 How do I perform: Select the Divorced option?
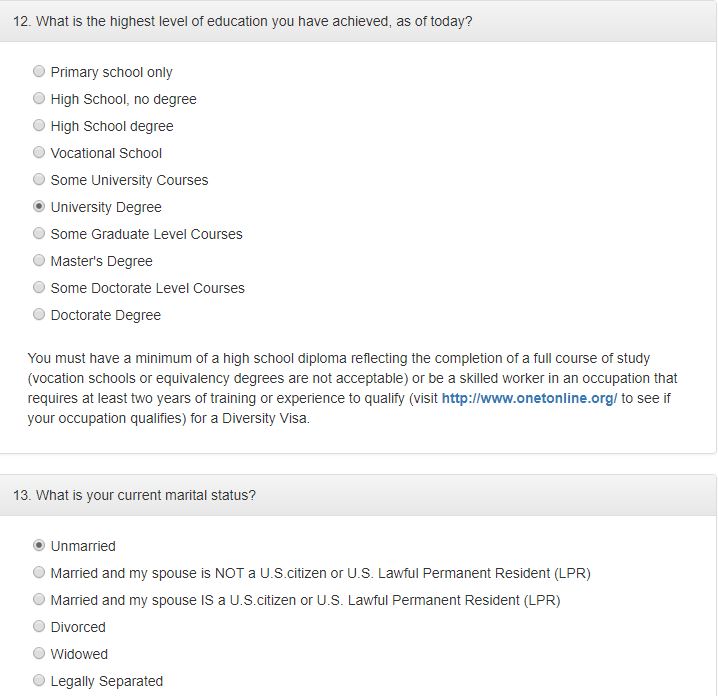(39, 627)
